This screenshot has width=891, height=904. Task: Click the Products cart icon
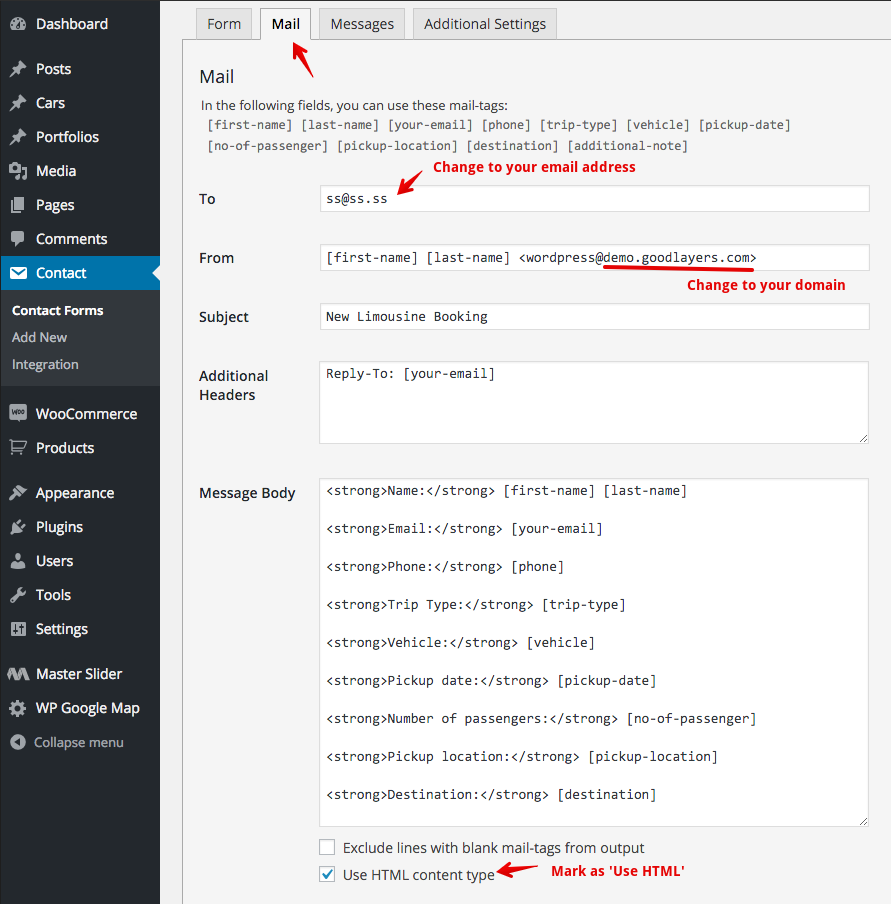[18, 447]
